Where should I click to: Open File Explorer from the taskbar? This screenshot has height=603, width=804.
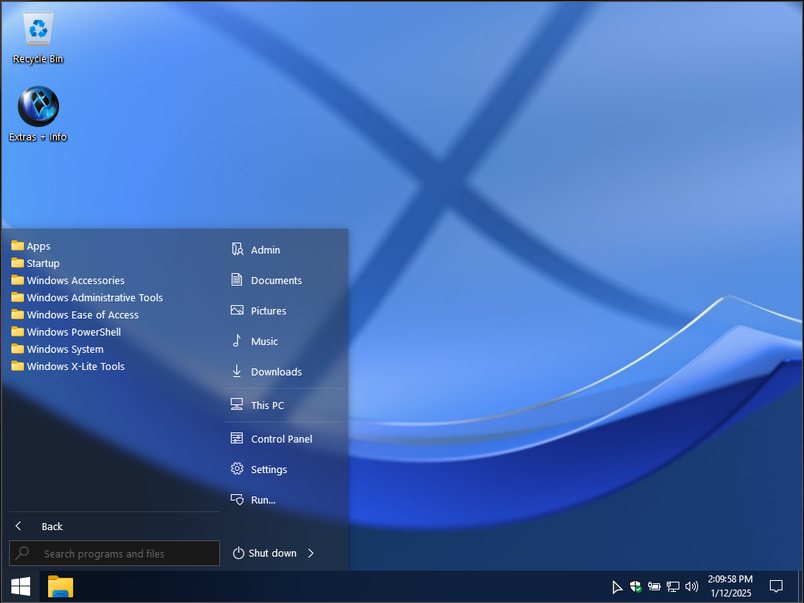point(61,587)
